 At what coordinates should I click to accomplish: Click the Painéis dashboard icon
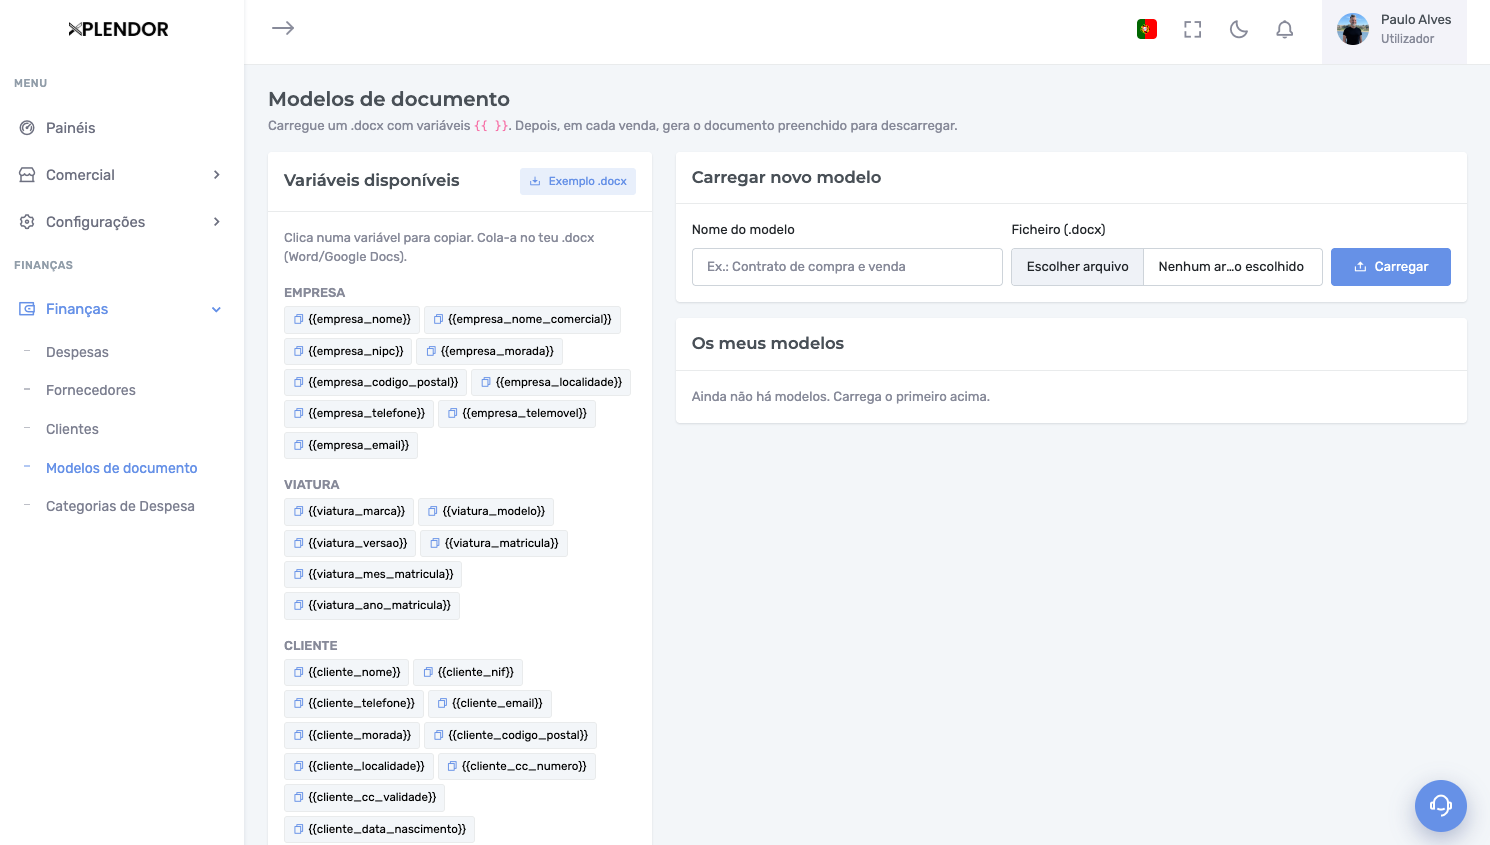(27, 128)
